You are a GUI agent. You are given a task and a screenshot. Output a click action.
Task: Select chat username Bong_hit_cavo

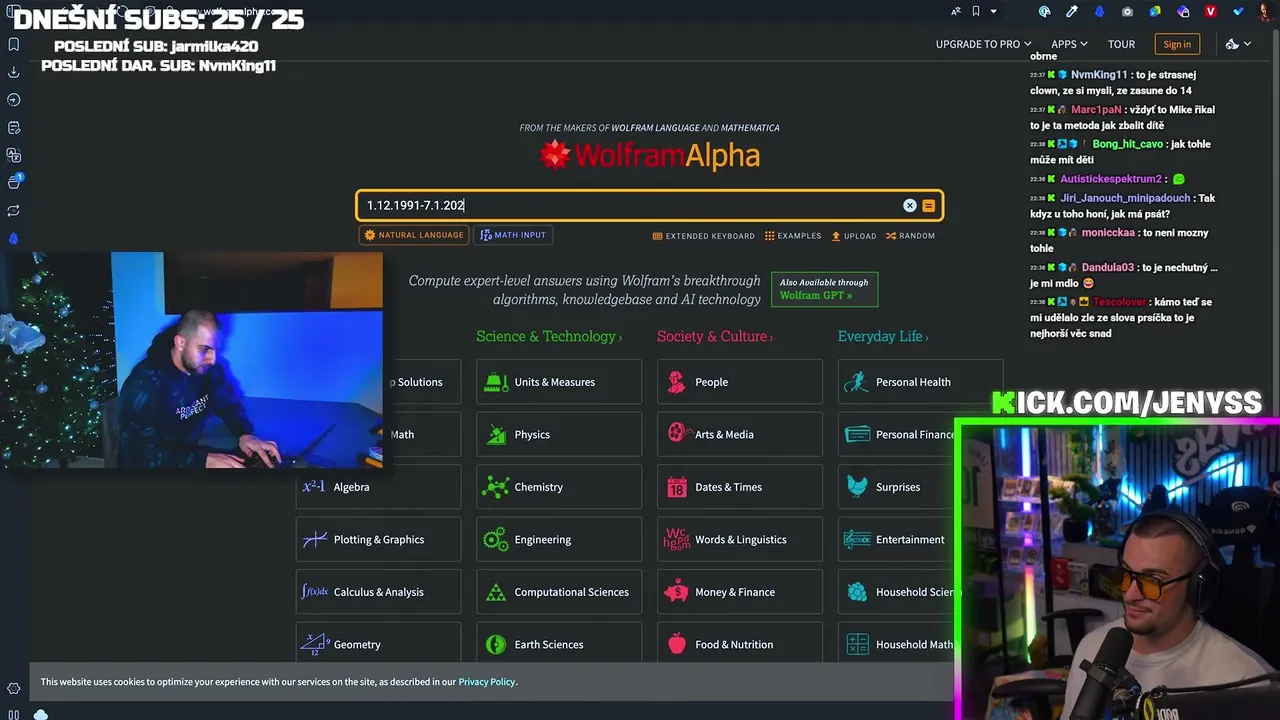tap(1128, 144)
